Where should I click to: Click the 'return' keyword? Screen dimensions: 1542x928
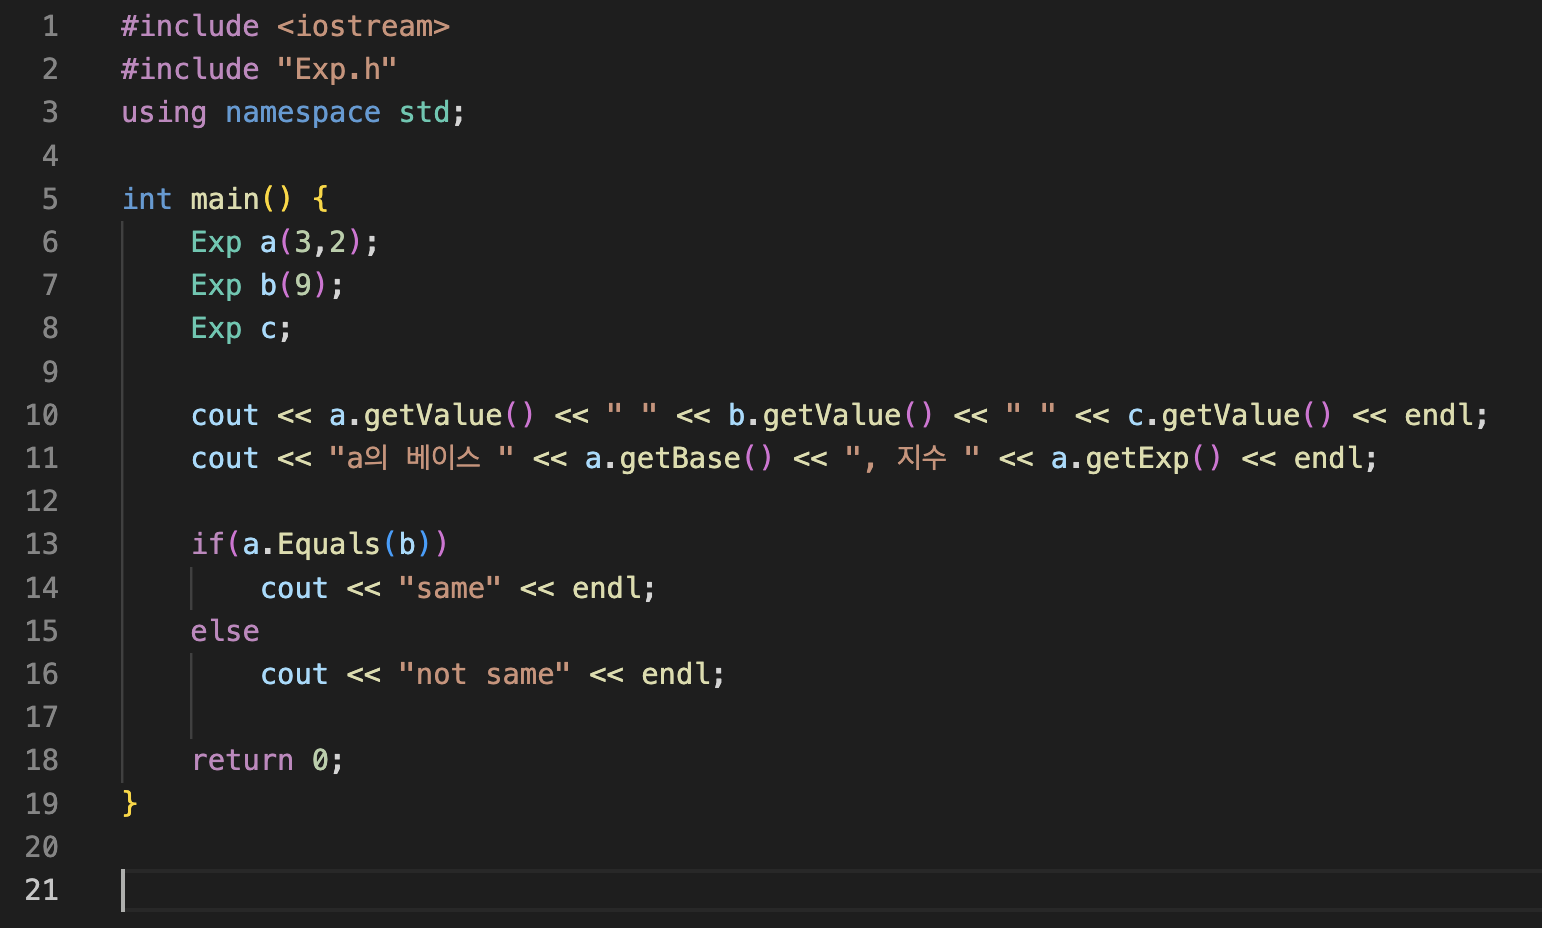pos(242,760)
